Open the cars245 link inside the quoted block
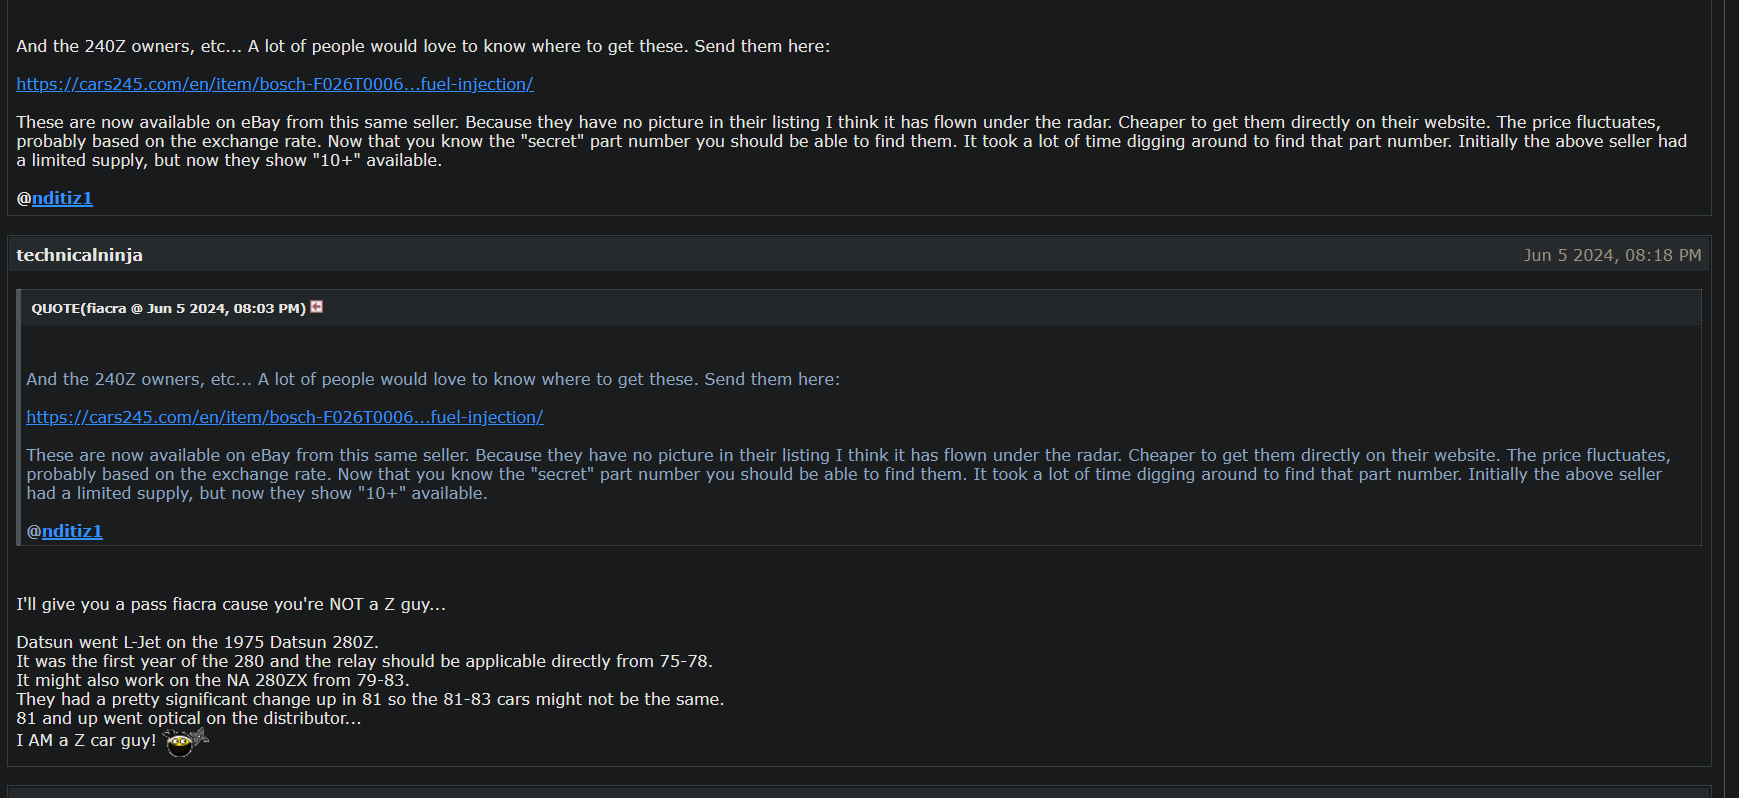This screenshot has height=798, width=1739. point(285,417)
